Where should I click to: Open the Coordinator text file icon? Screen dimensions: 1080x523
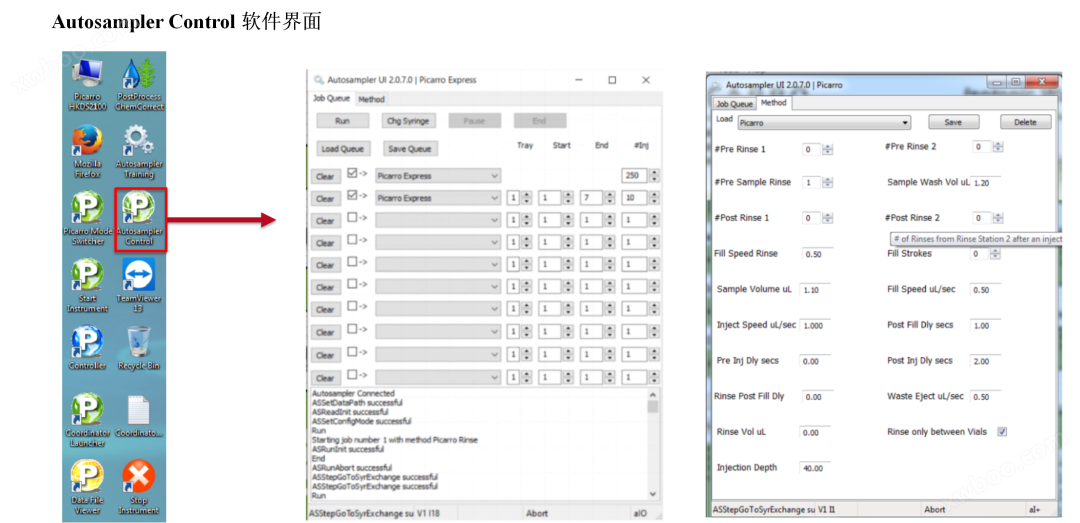(x=139, y=416)
